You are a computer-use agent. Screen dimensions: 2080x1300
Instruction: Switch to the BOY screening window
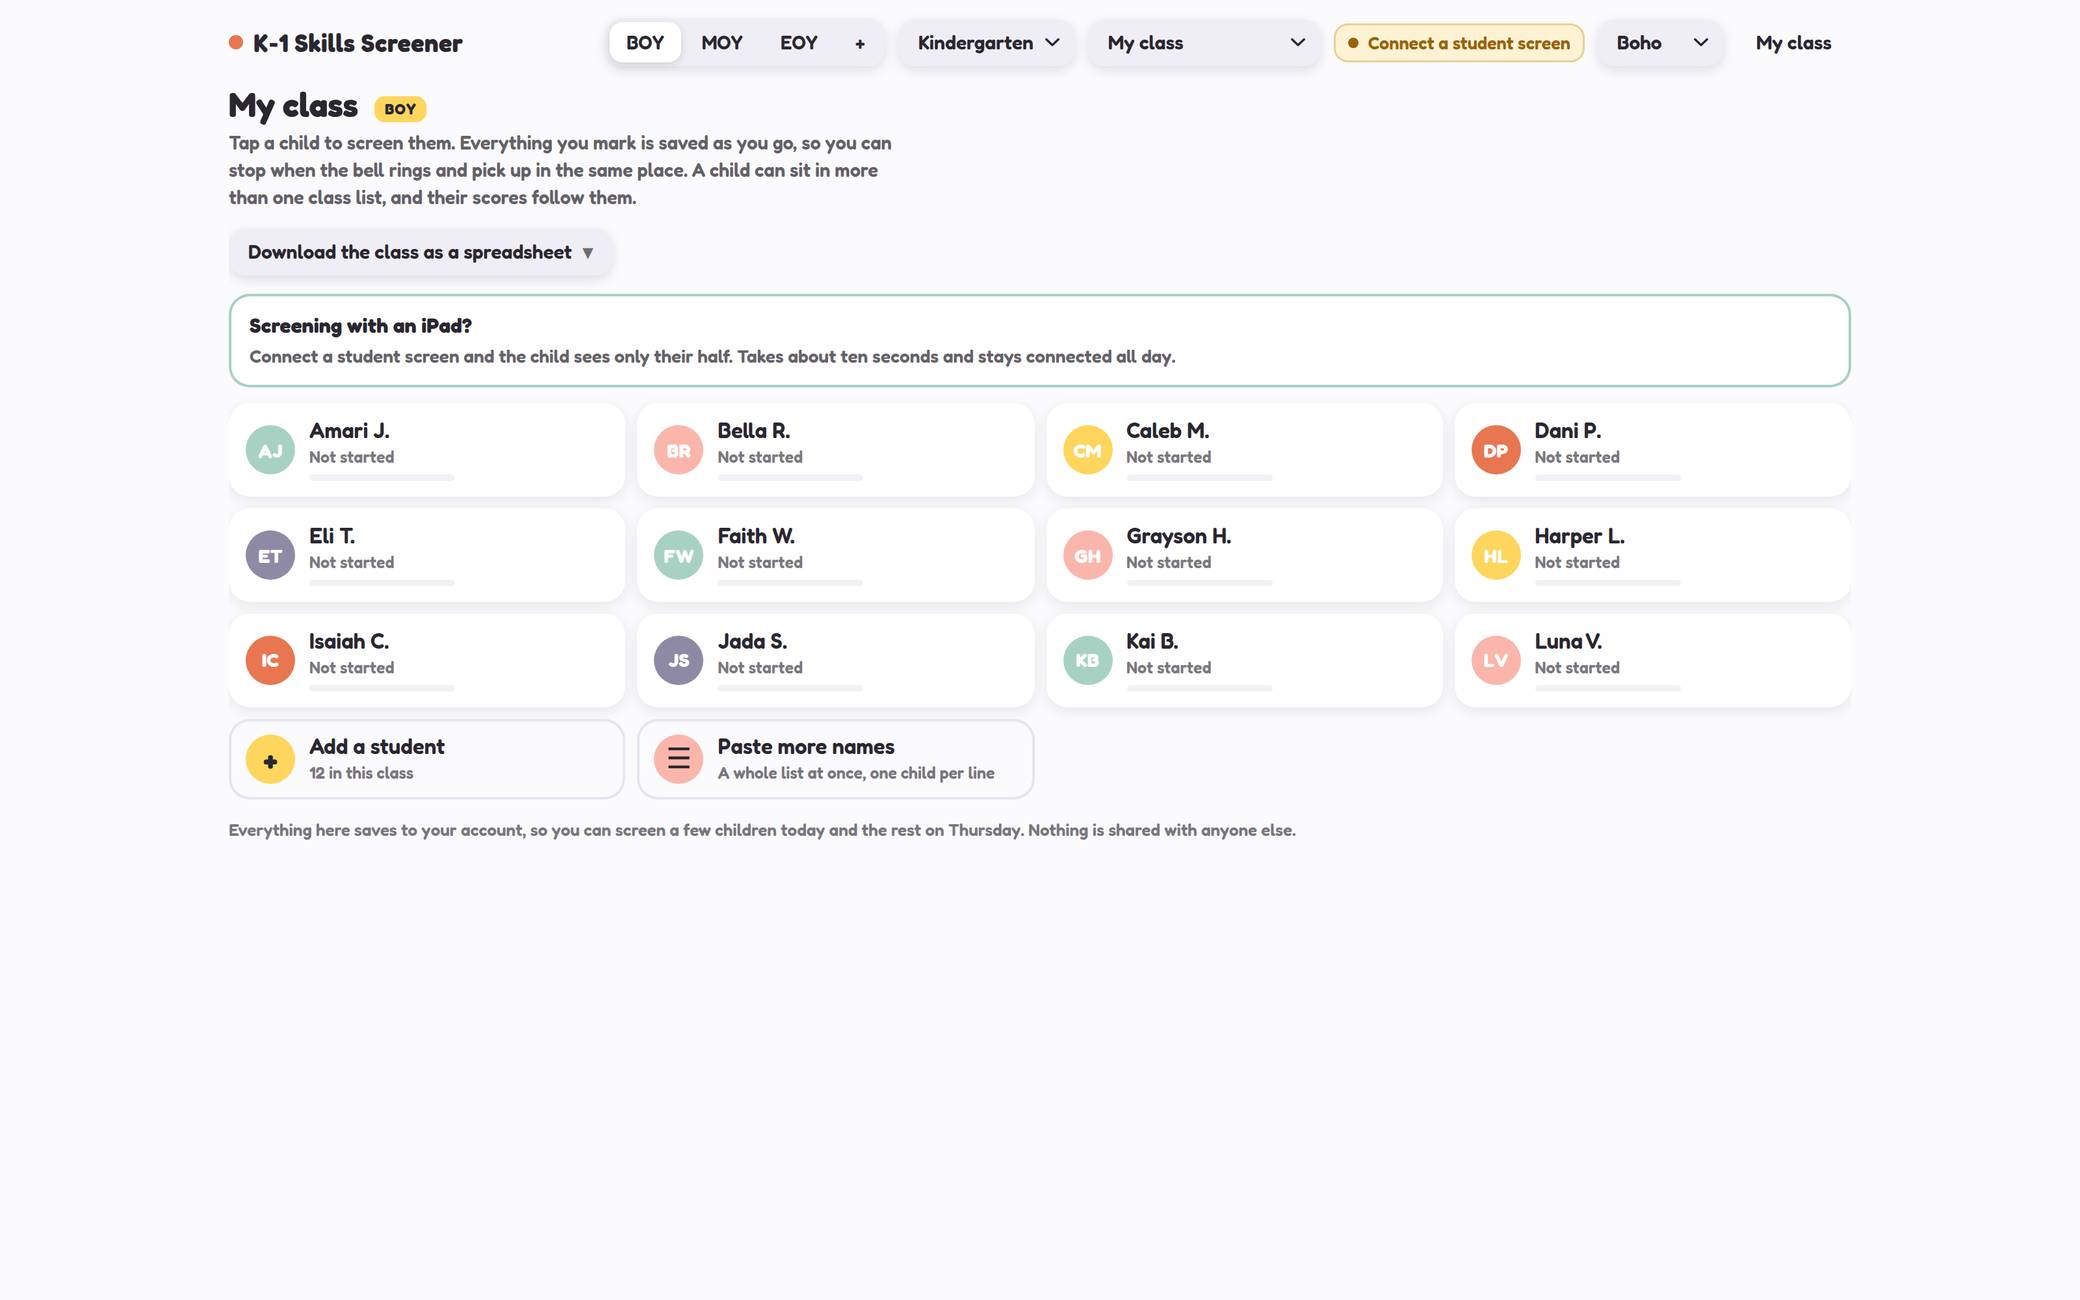point(645,43)
